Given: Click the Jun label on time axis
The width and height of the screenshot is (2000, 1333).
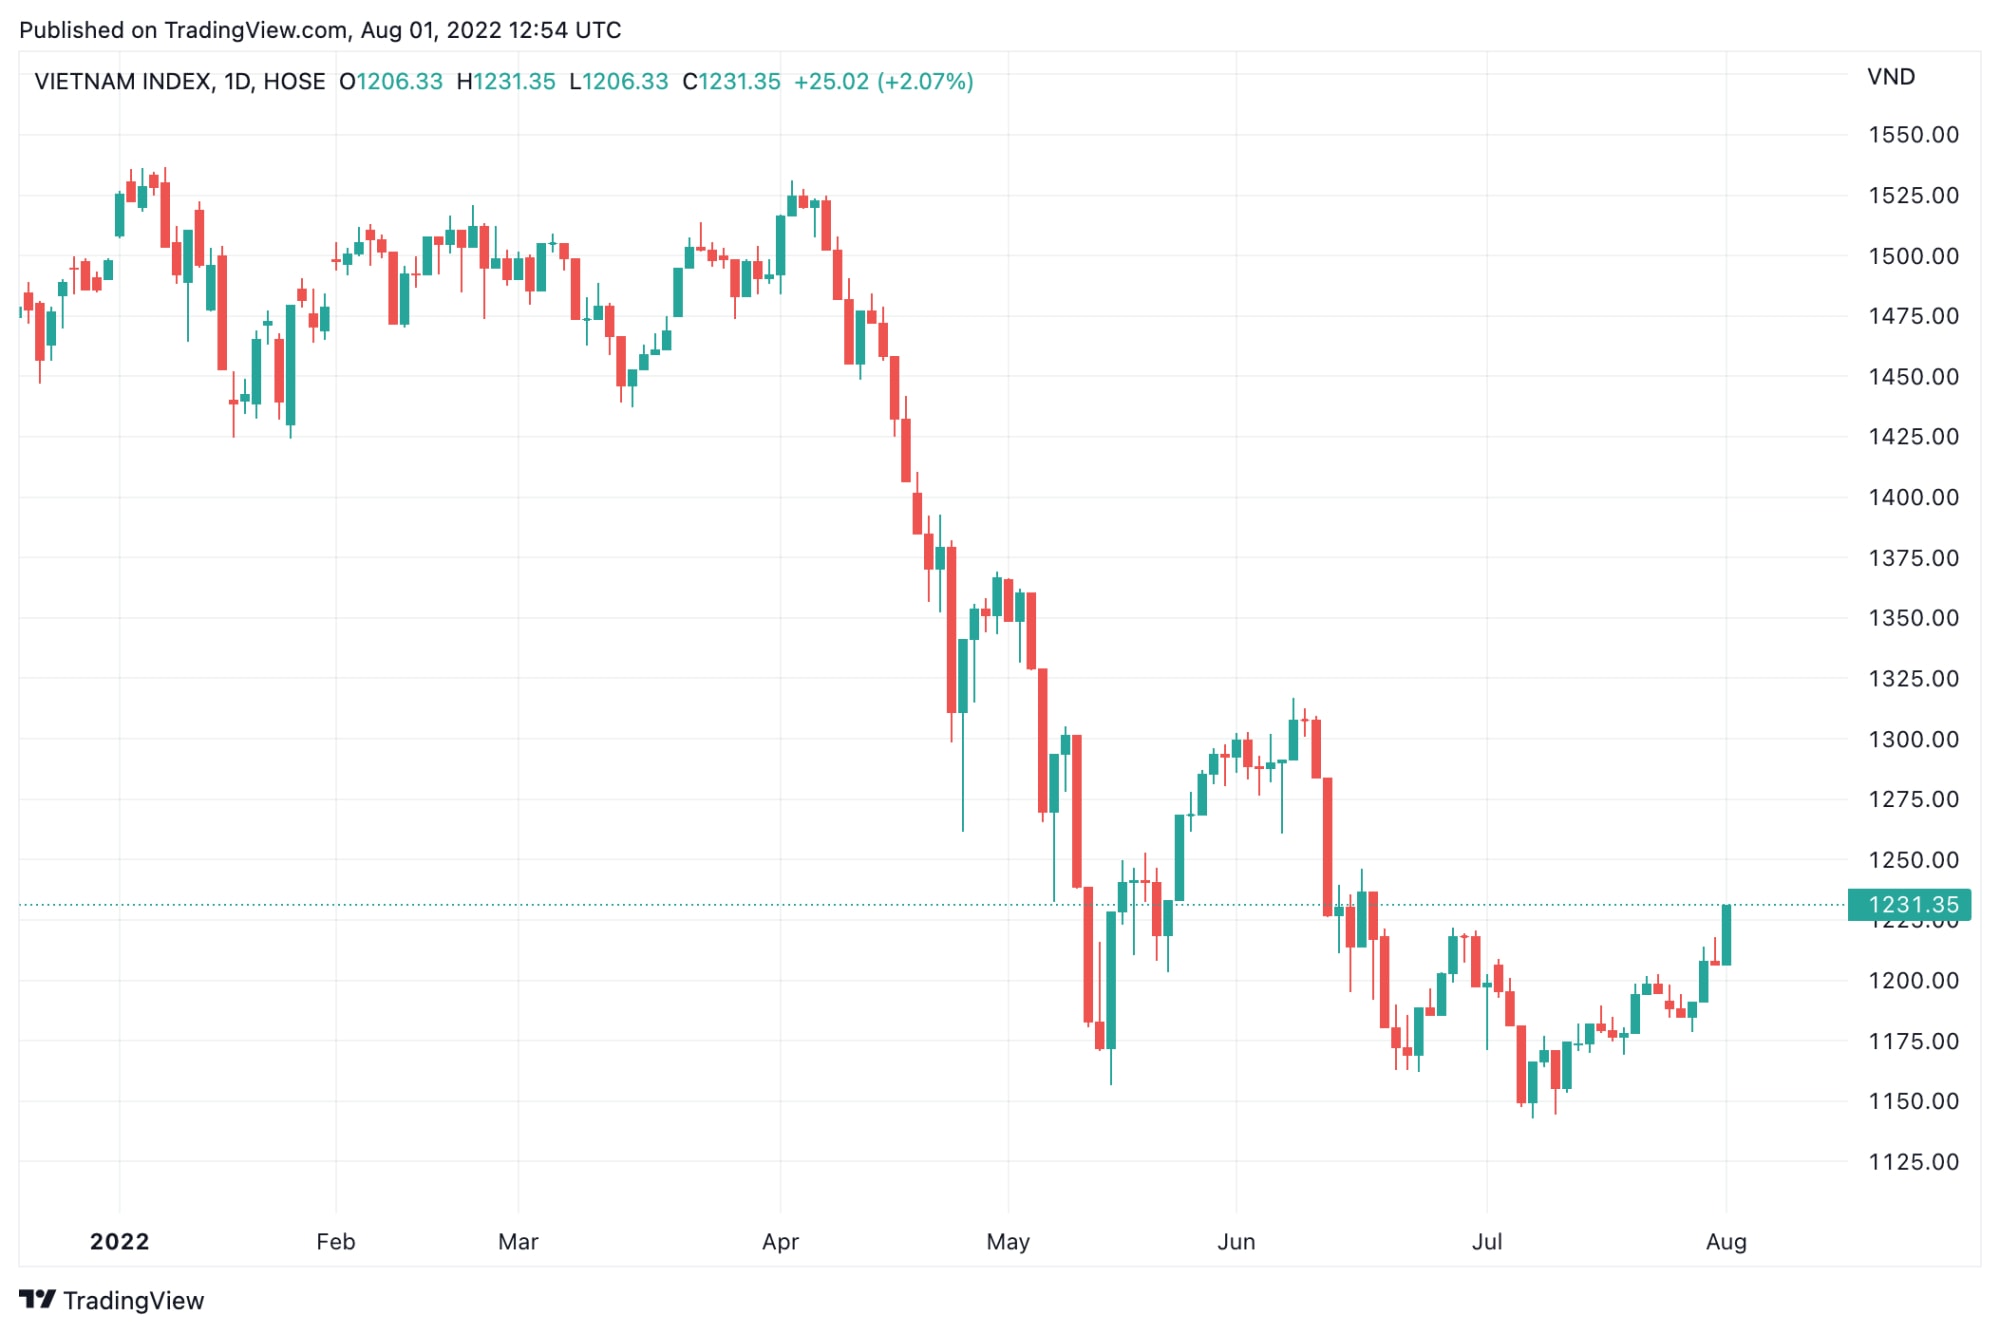Looking at the screenshot, I should (1236, 1242).
